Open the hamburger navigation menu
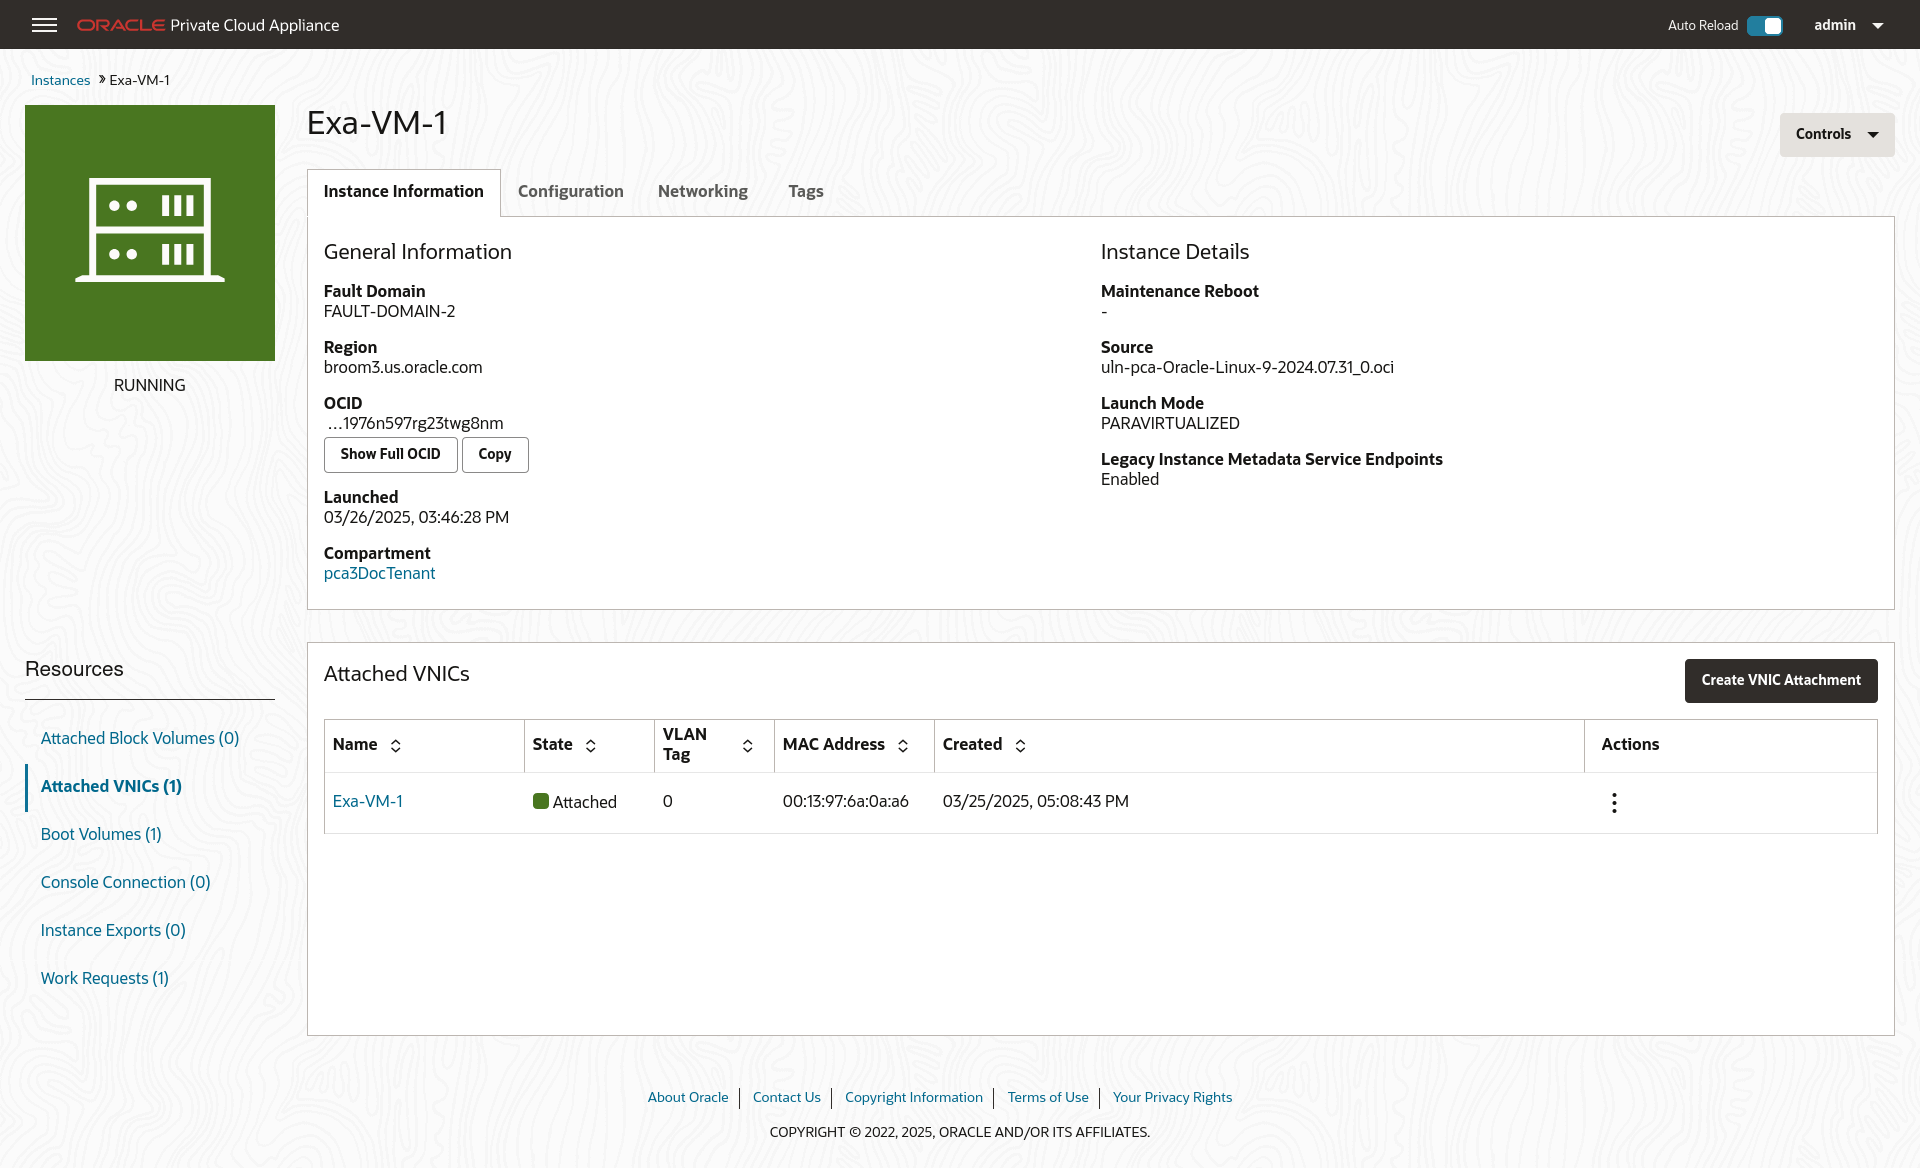The width and height of the screenshot is (1920, 1168). coord(44,25)
